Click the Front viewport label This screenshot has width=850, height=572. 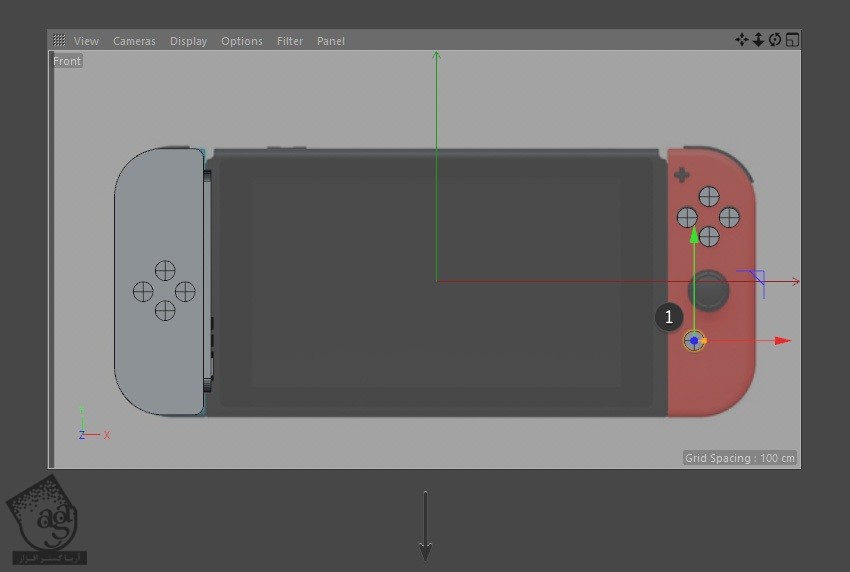point(67,61)
